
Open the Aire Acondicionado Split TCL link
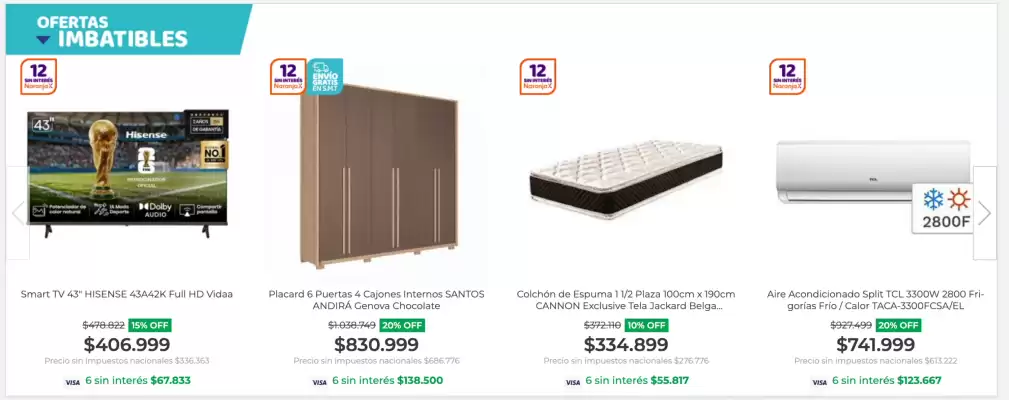tap(875, 300)
